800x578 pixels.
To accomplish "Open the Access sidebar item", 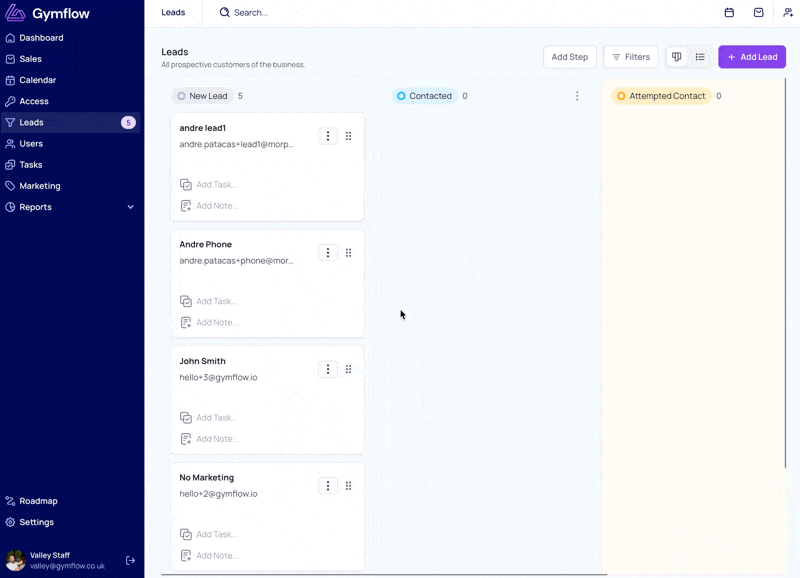I will click(x=70, y=101).
